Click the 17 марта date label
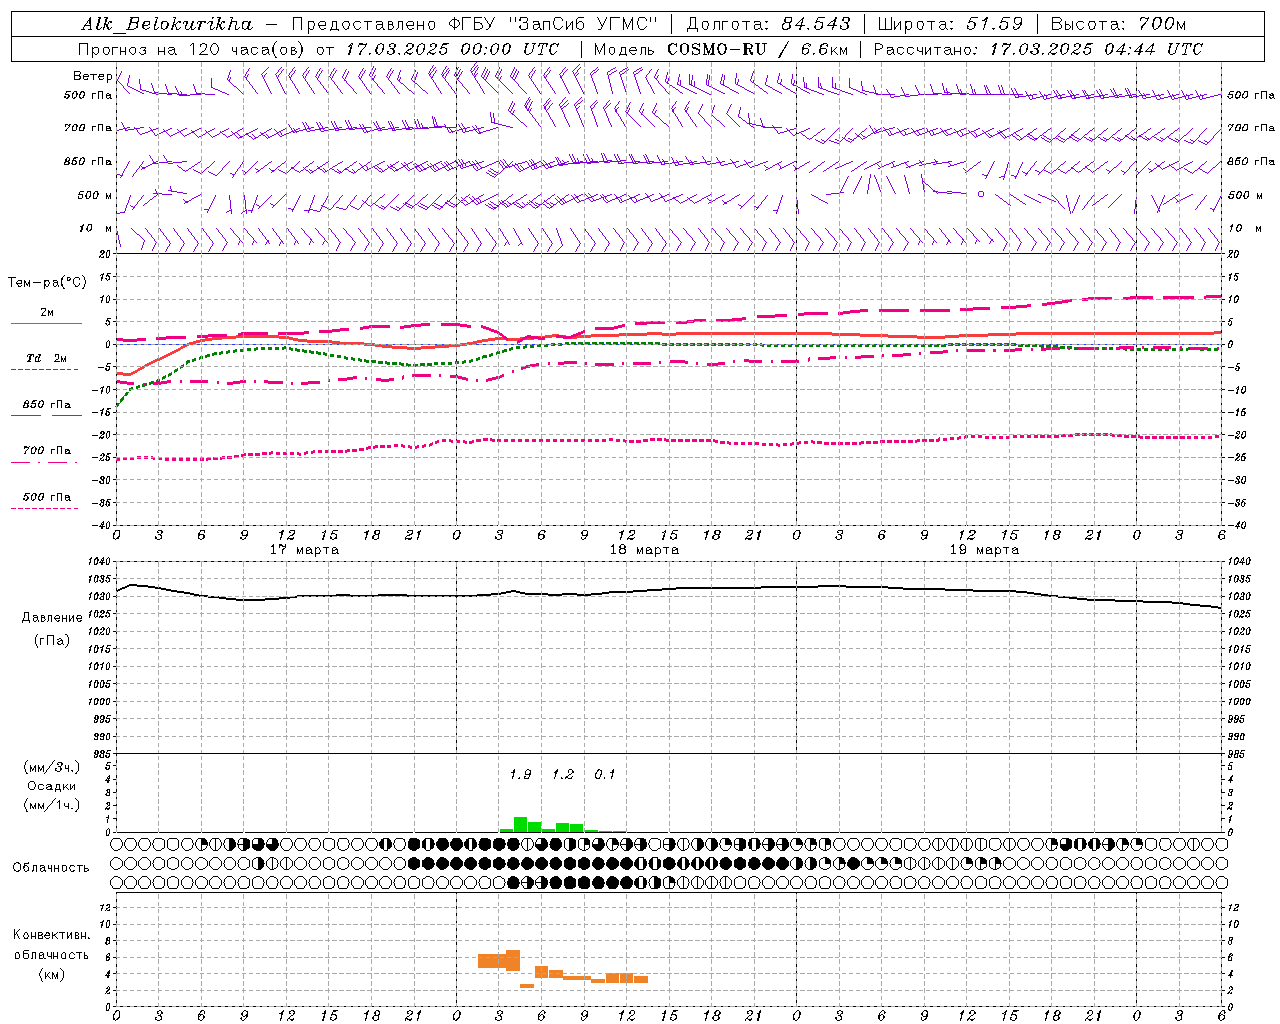 coord(304,550)
